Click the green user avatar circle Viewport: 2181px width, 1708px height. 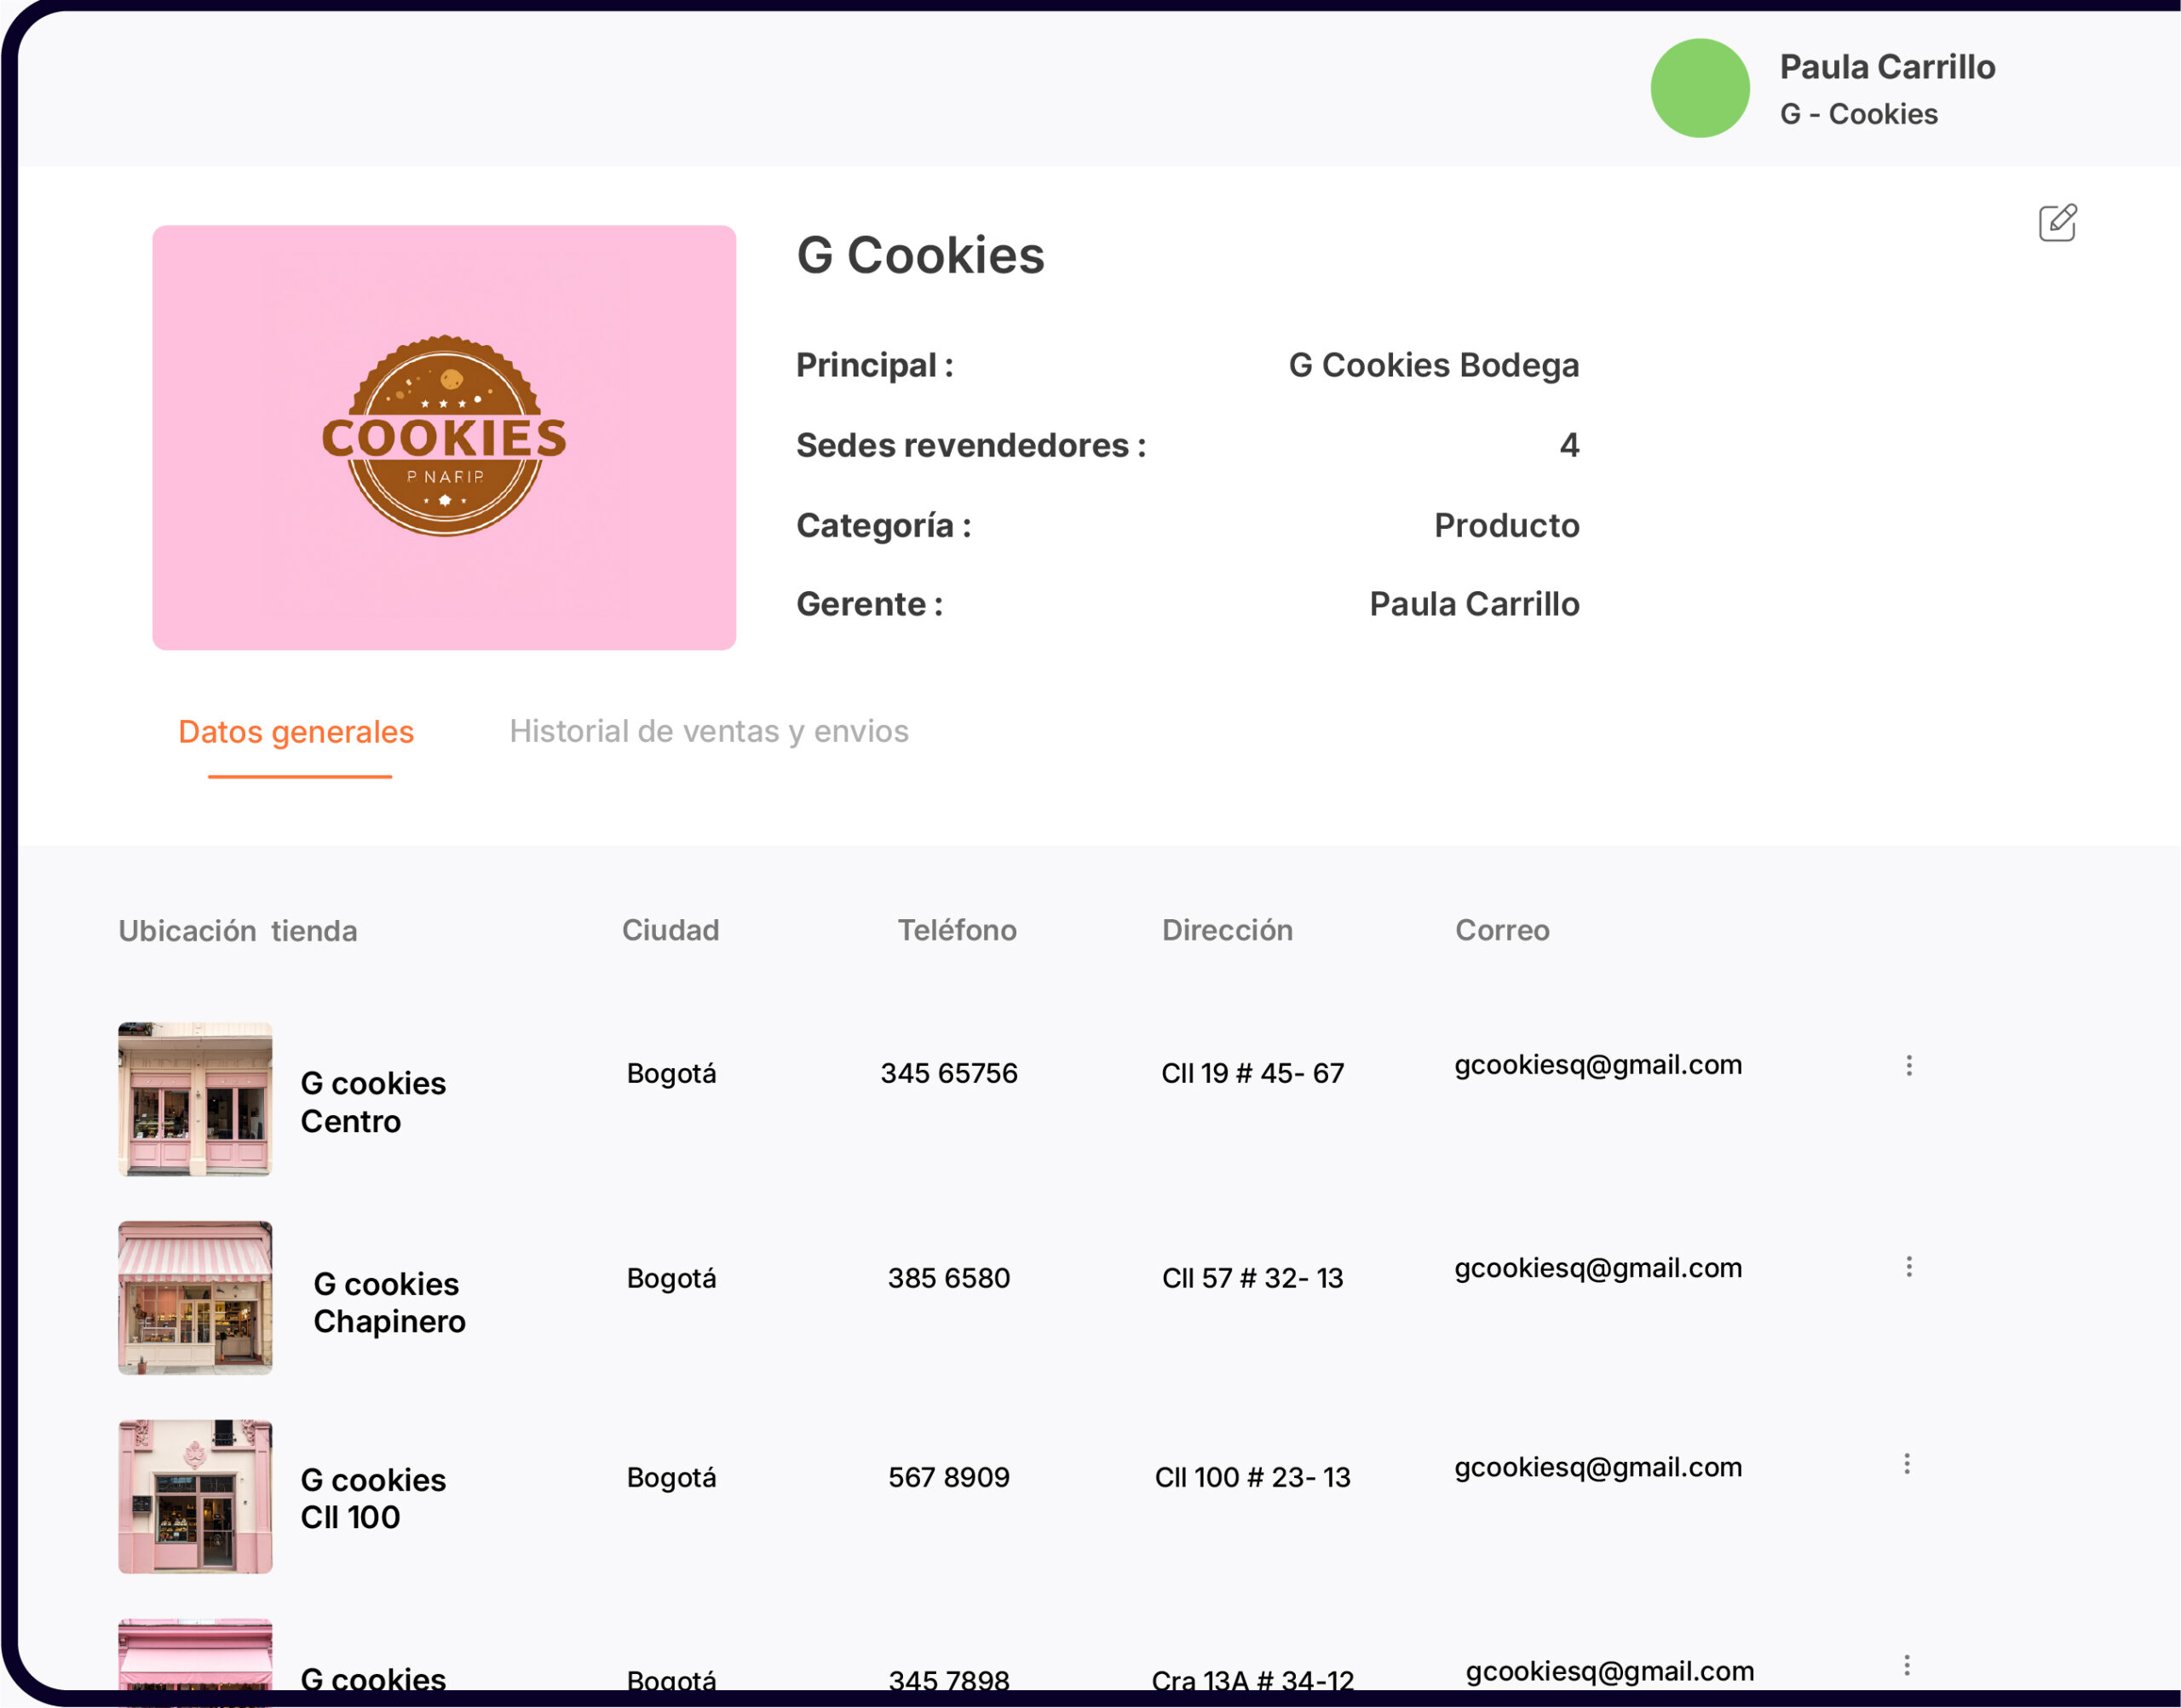pyautogui.click(x=1699, y=88)
